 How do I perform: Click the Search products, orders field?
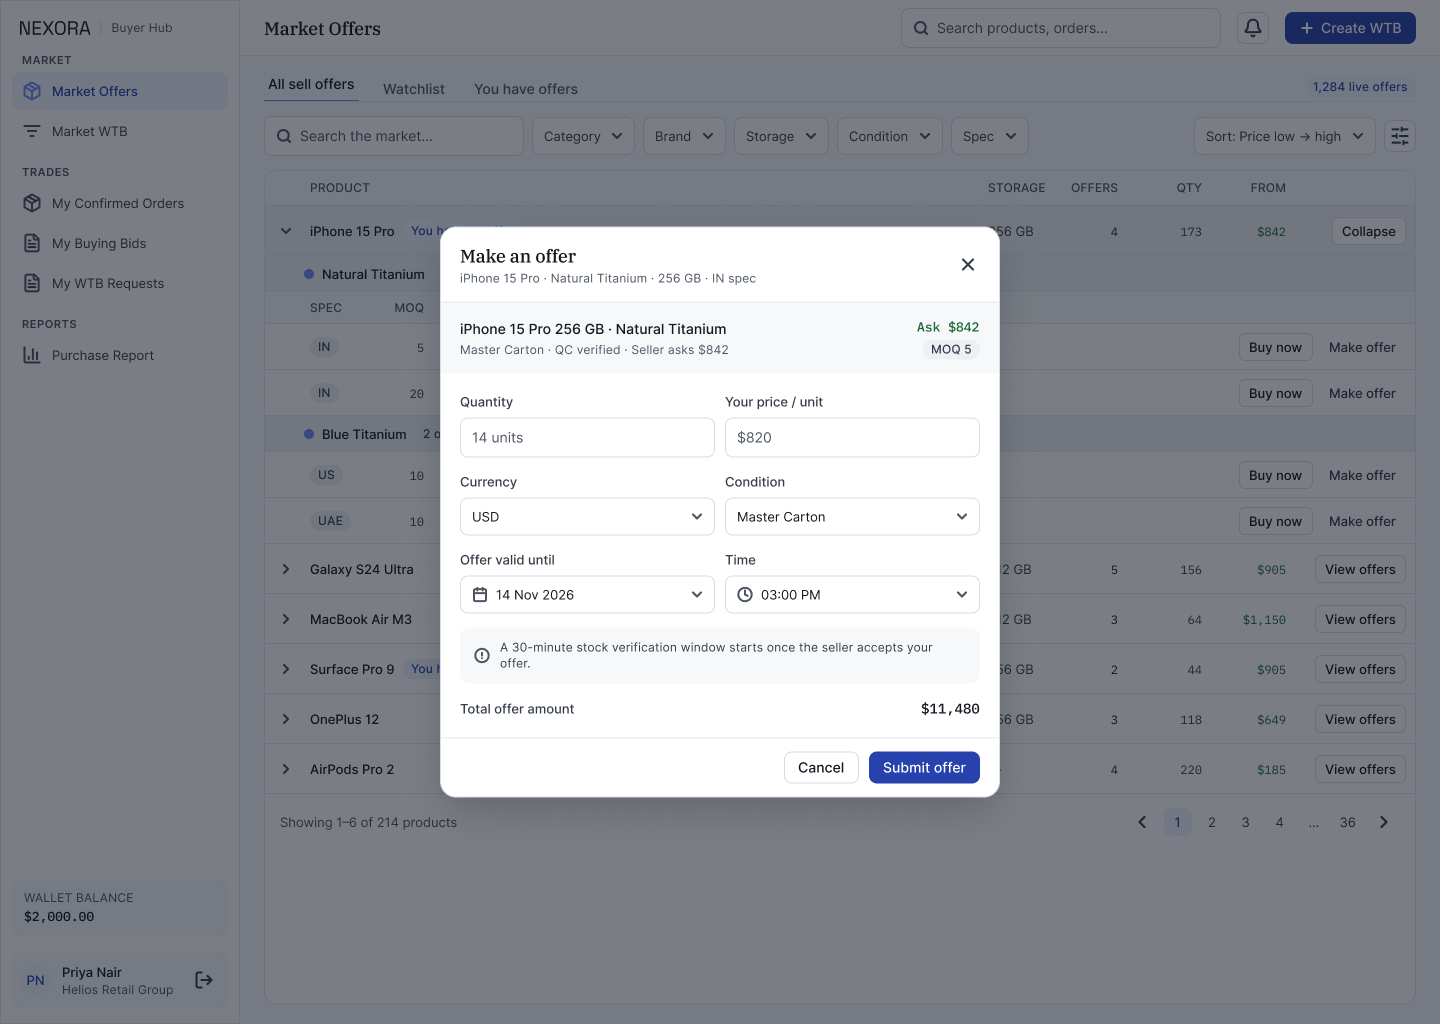click(1061, 28)
